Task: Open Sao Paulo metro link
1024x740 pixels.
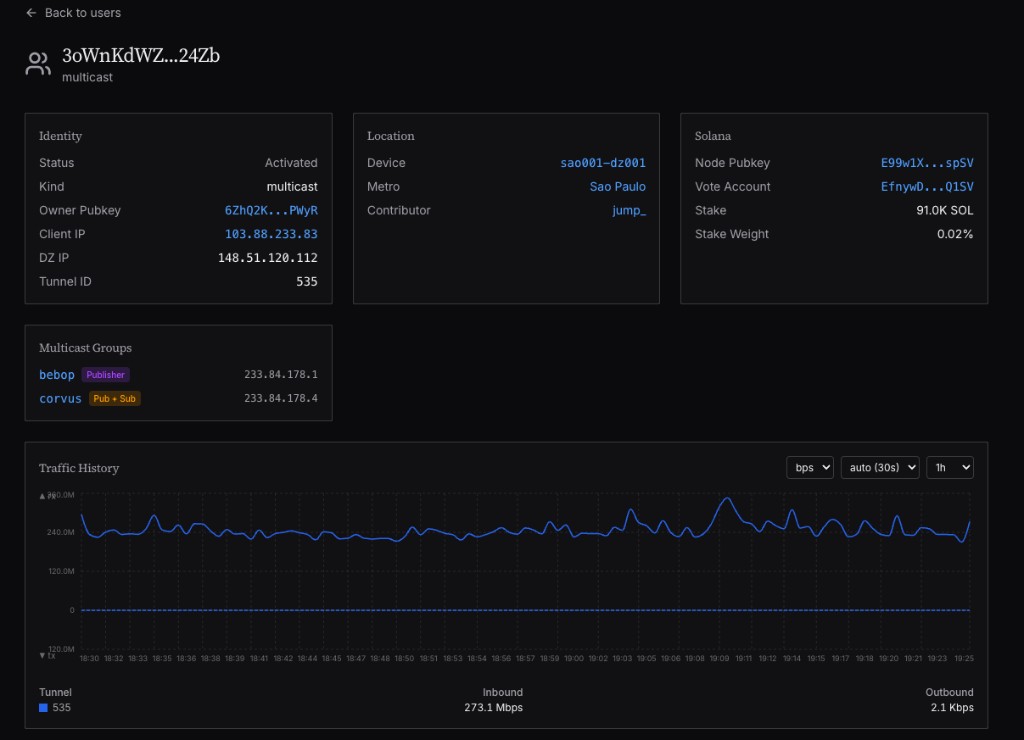Action: (x=617, y=187)
